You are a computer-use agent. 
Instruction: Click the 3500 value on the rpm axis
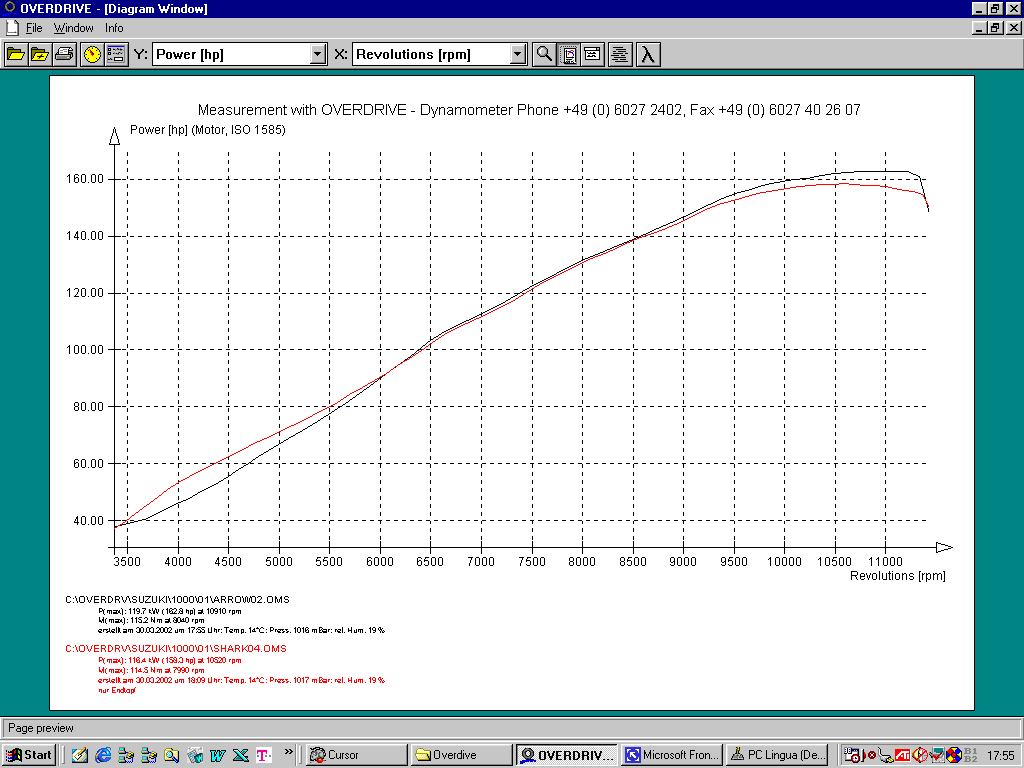tap(127, 562)
